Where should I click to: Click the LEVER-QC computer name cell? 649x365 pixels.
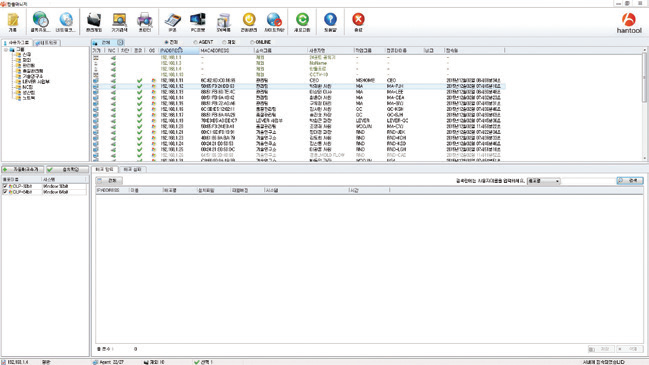[x=397, y=120]
